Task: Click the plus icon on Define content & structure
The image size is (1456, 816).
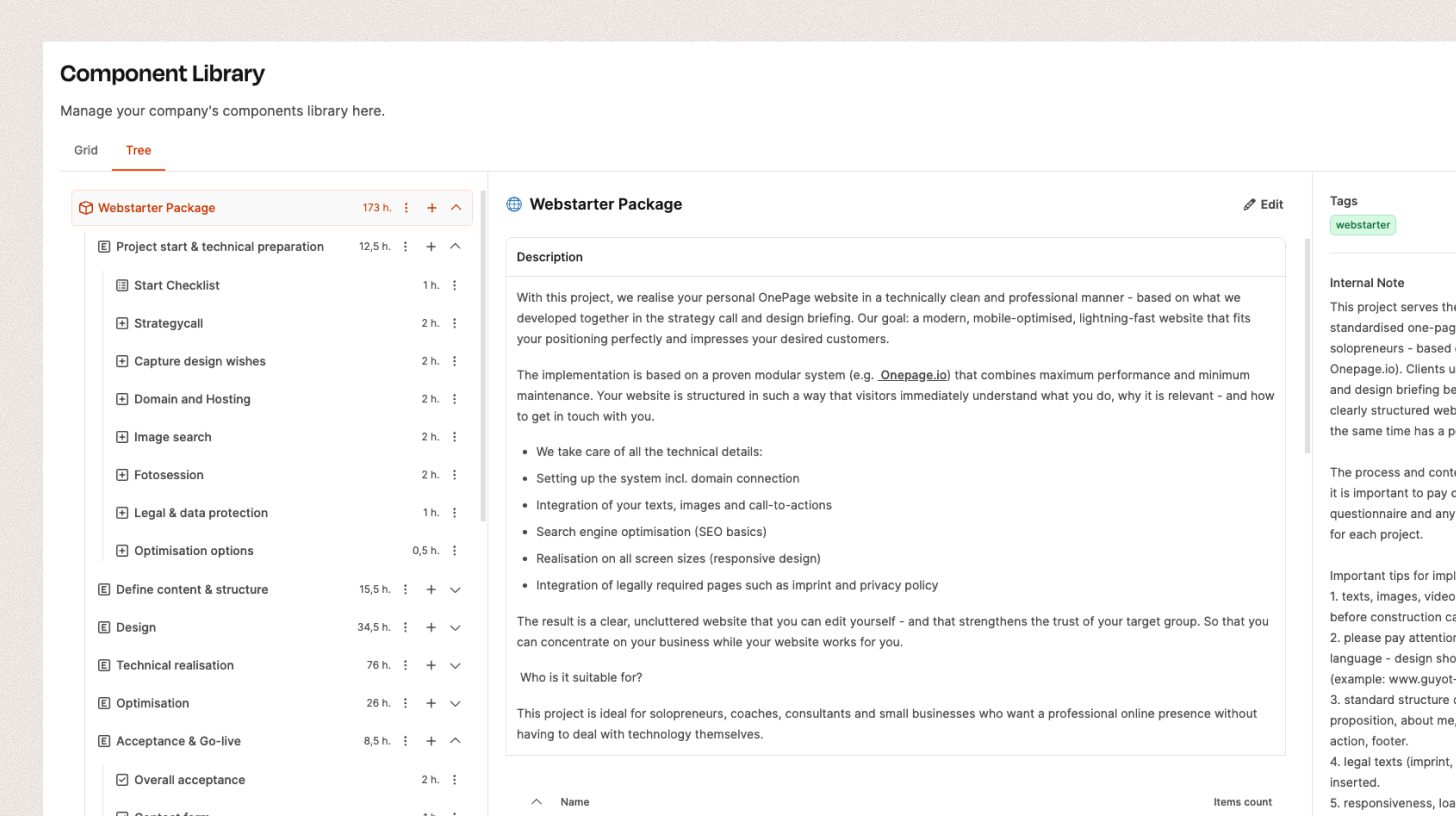Action: point(431,589)
